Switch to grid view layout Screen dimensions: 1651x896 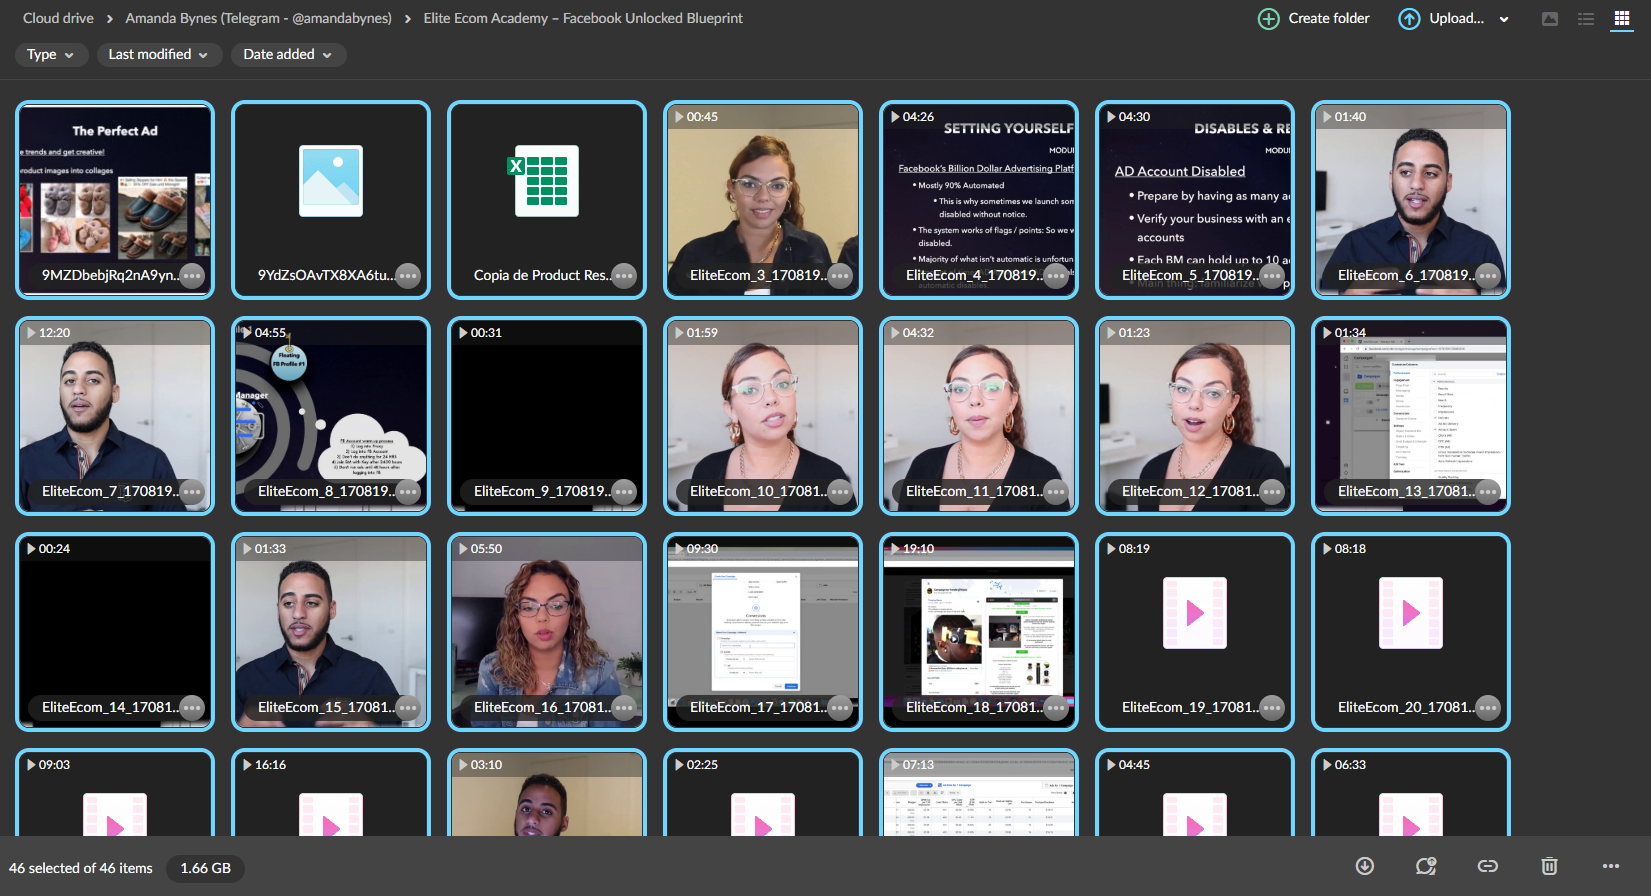click(x=1621, y=19)
